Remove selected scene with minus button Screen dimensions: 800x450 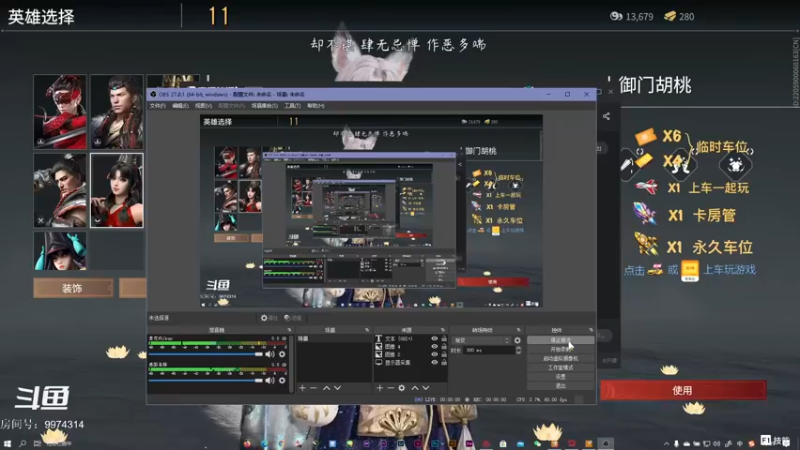[313, 388]
